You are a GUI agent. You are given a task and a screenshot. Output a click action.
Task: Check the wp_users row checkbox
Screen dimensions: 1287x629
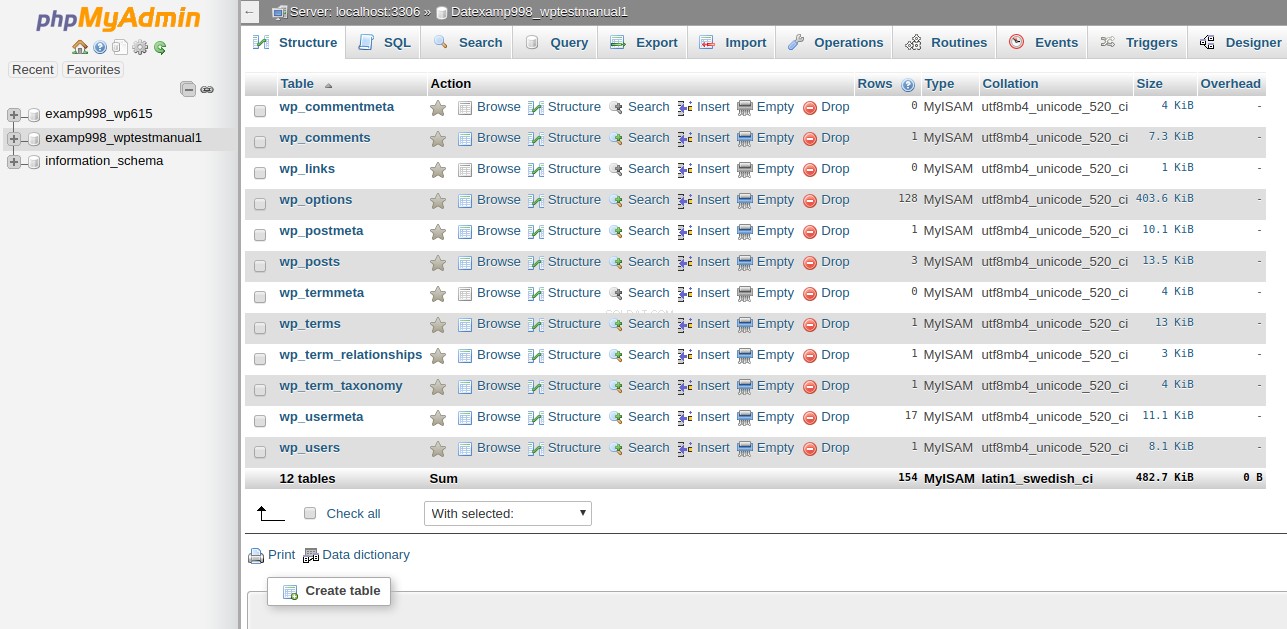click(260, 452)
